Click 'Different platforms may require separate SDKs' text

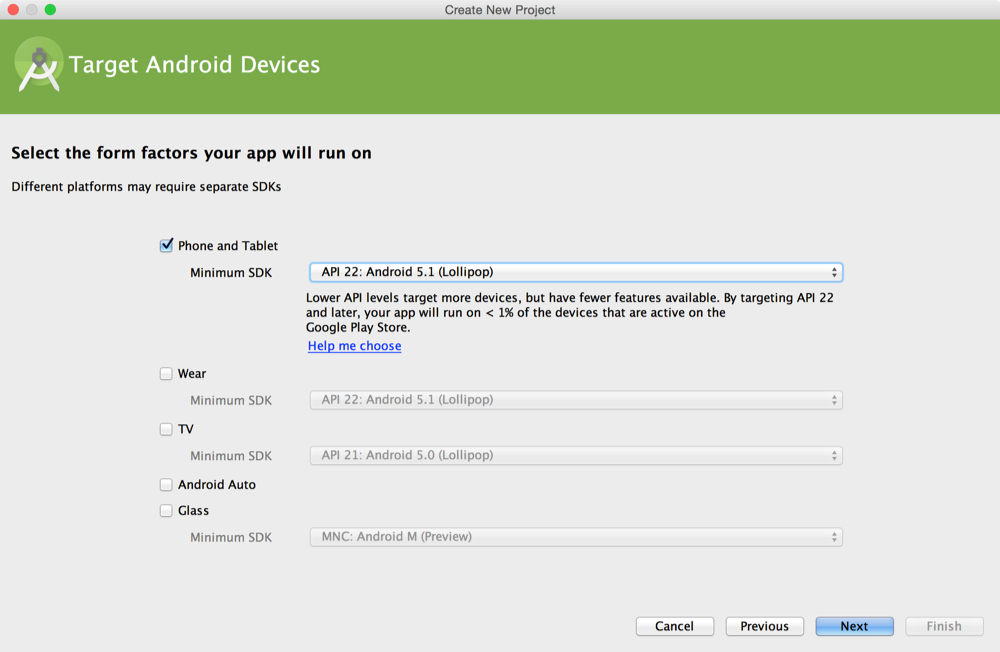click(146, 187)
